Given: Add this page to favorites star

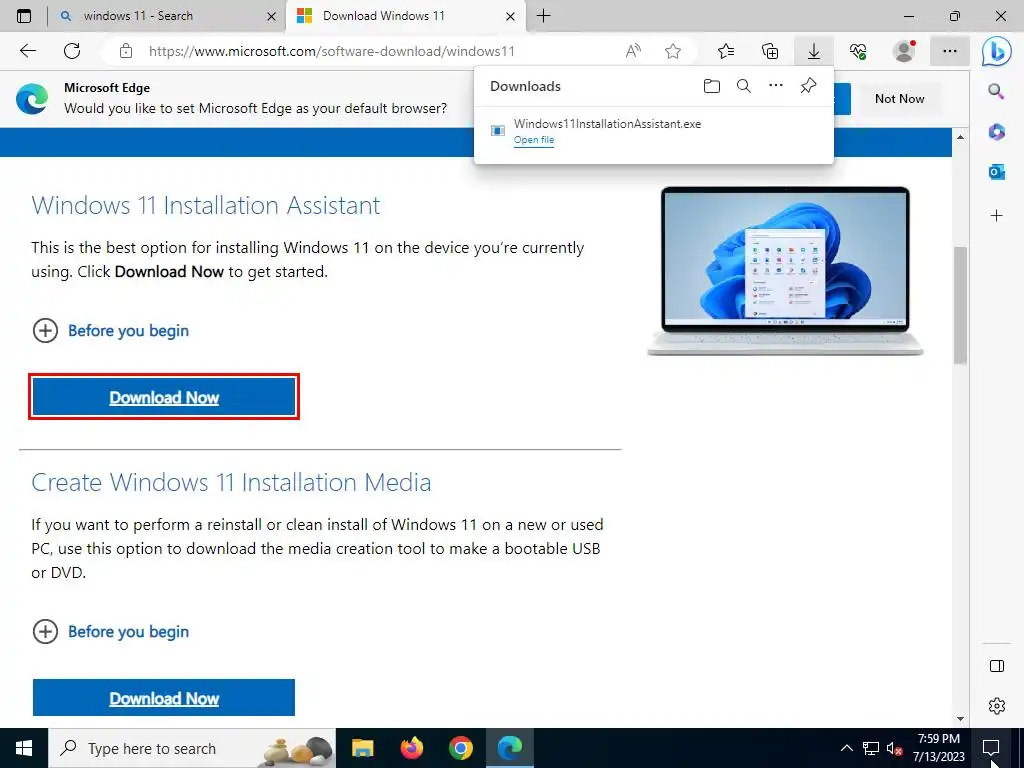Looking at the screenshot, I should [x=673, y=51].
